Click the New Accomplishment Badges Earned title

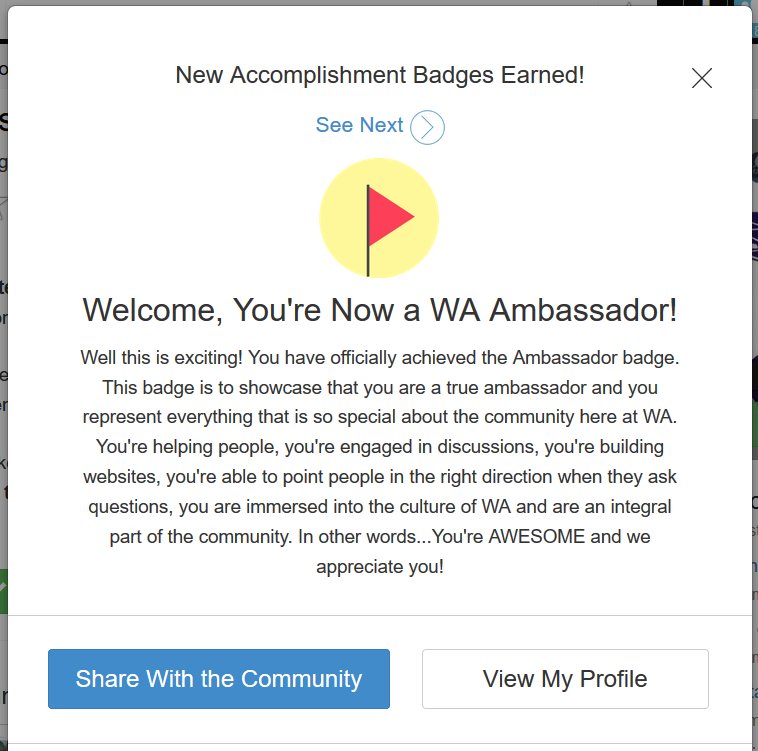coord(380,75)
